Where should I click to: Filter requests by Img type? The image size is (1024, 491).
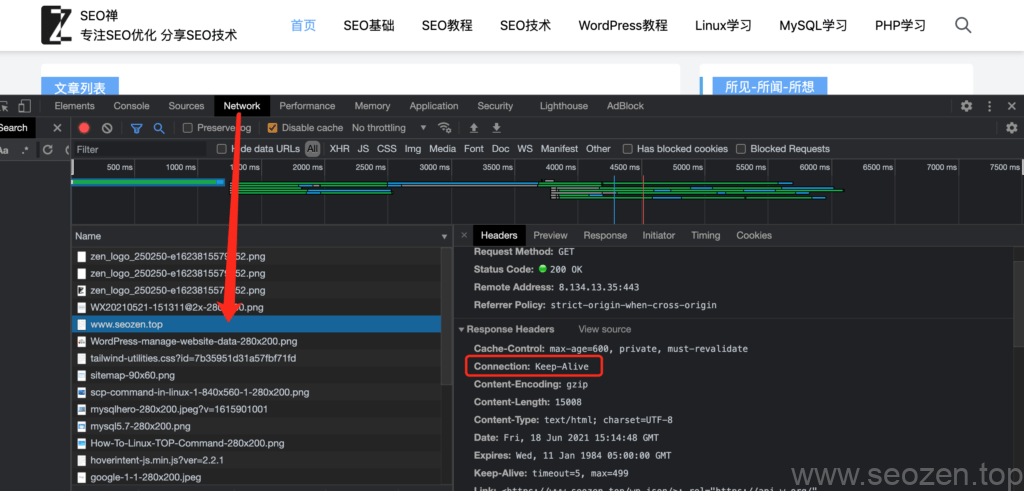pos(413,149)
